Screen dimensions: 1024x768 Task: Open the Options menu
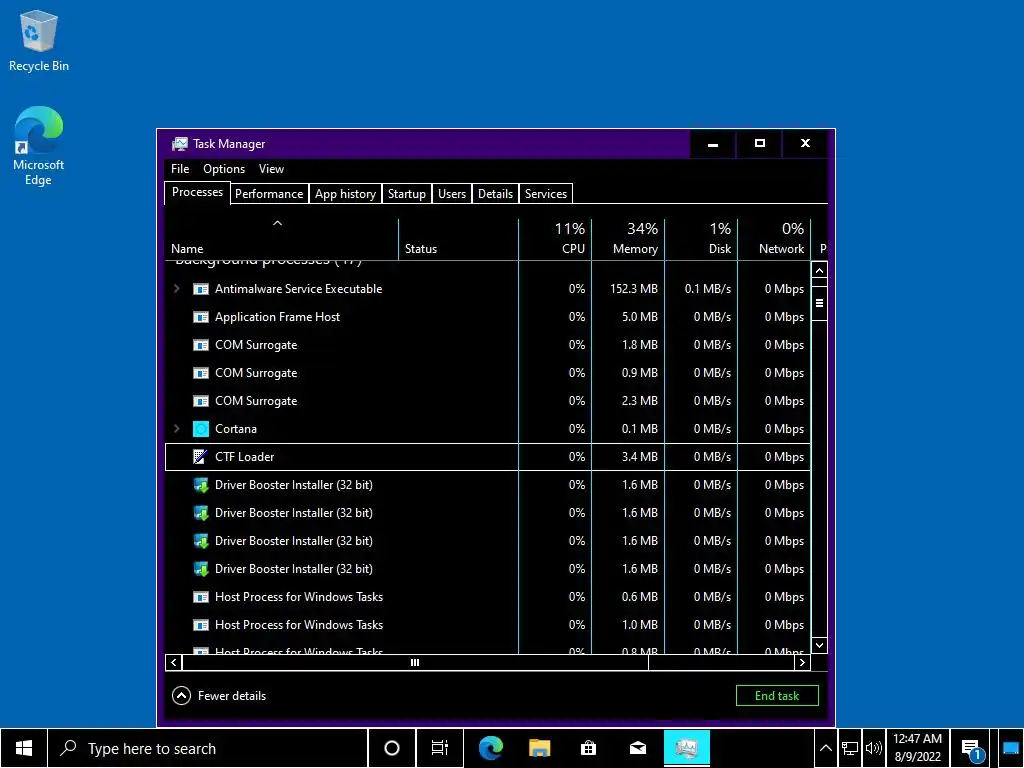(224, 169)
